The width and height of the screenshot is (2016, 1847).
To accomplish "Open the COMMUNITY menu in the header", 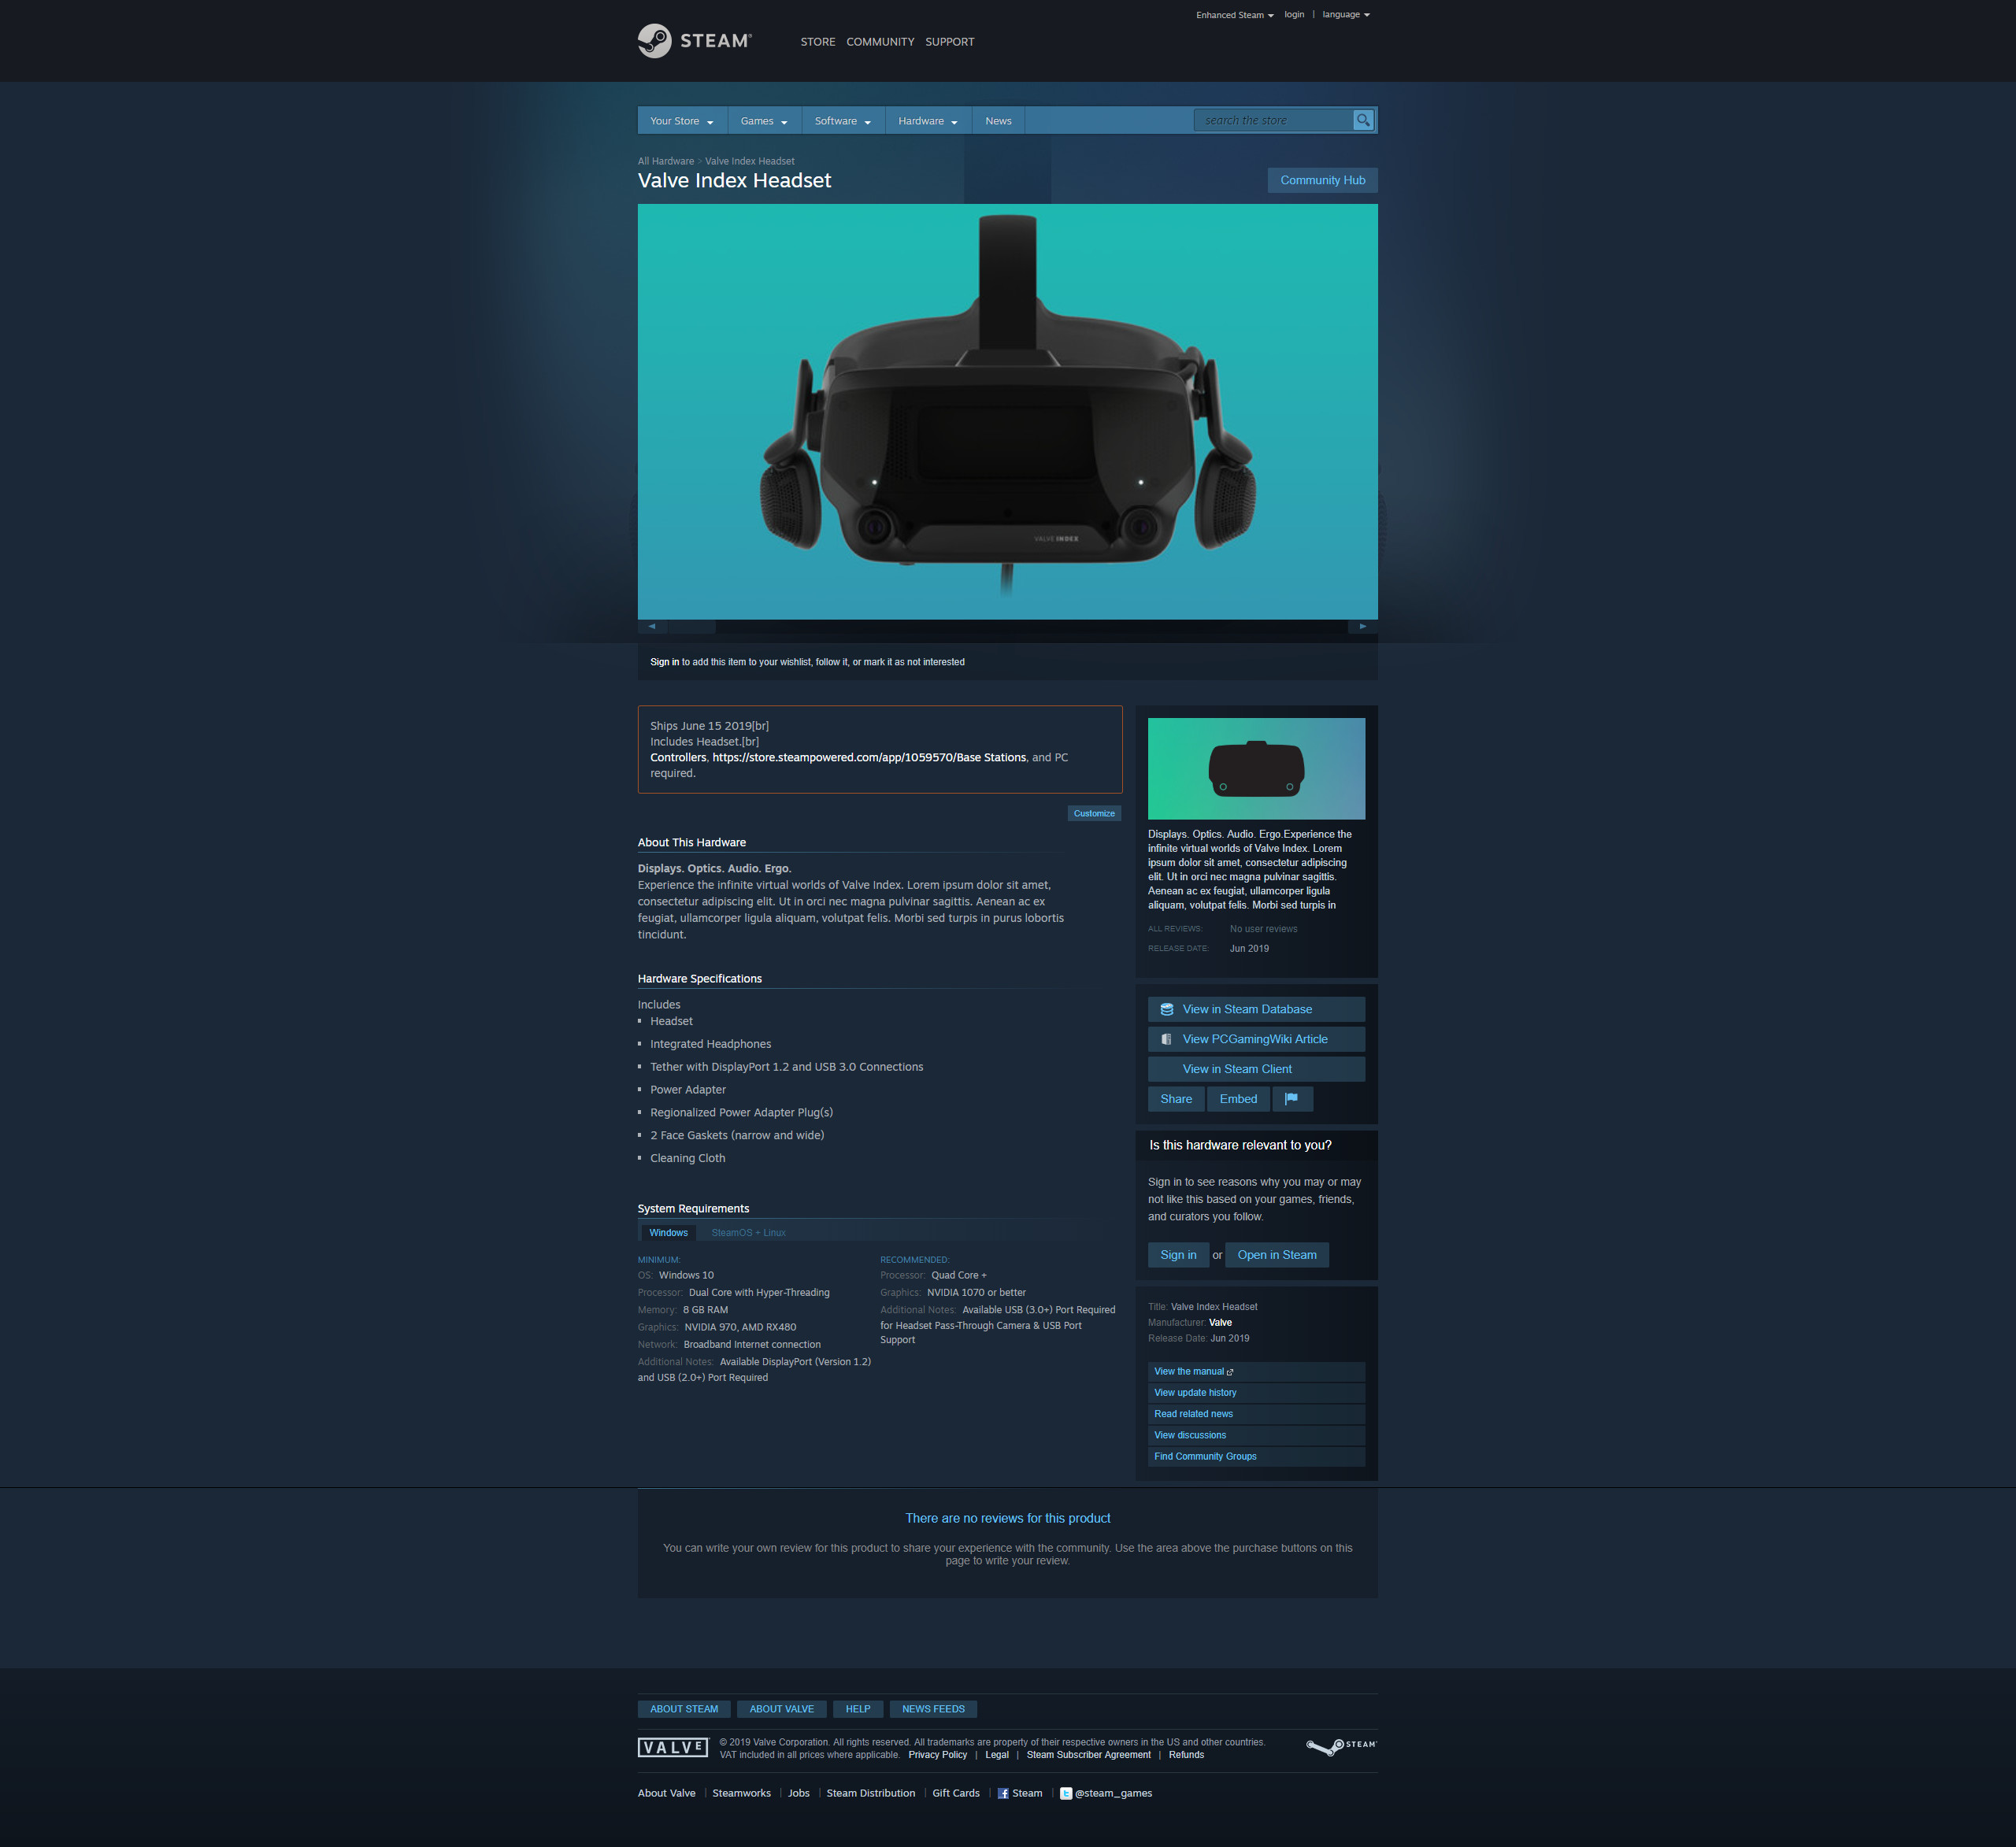I will (x=879, y=41).
